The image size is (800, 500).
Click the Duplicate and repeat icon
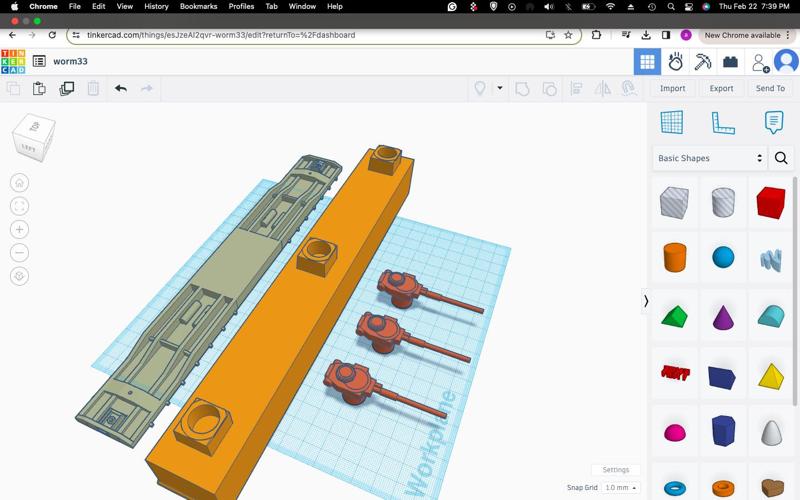(66, 88)
